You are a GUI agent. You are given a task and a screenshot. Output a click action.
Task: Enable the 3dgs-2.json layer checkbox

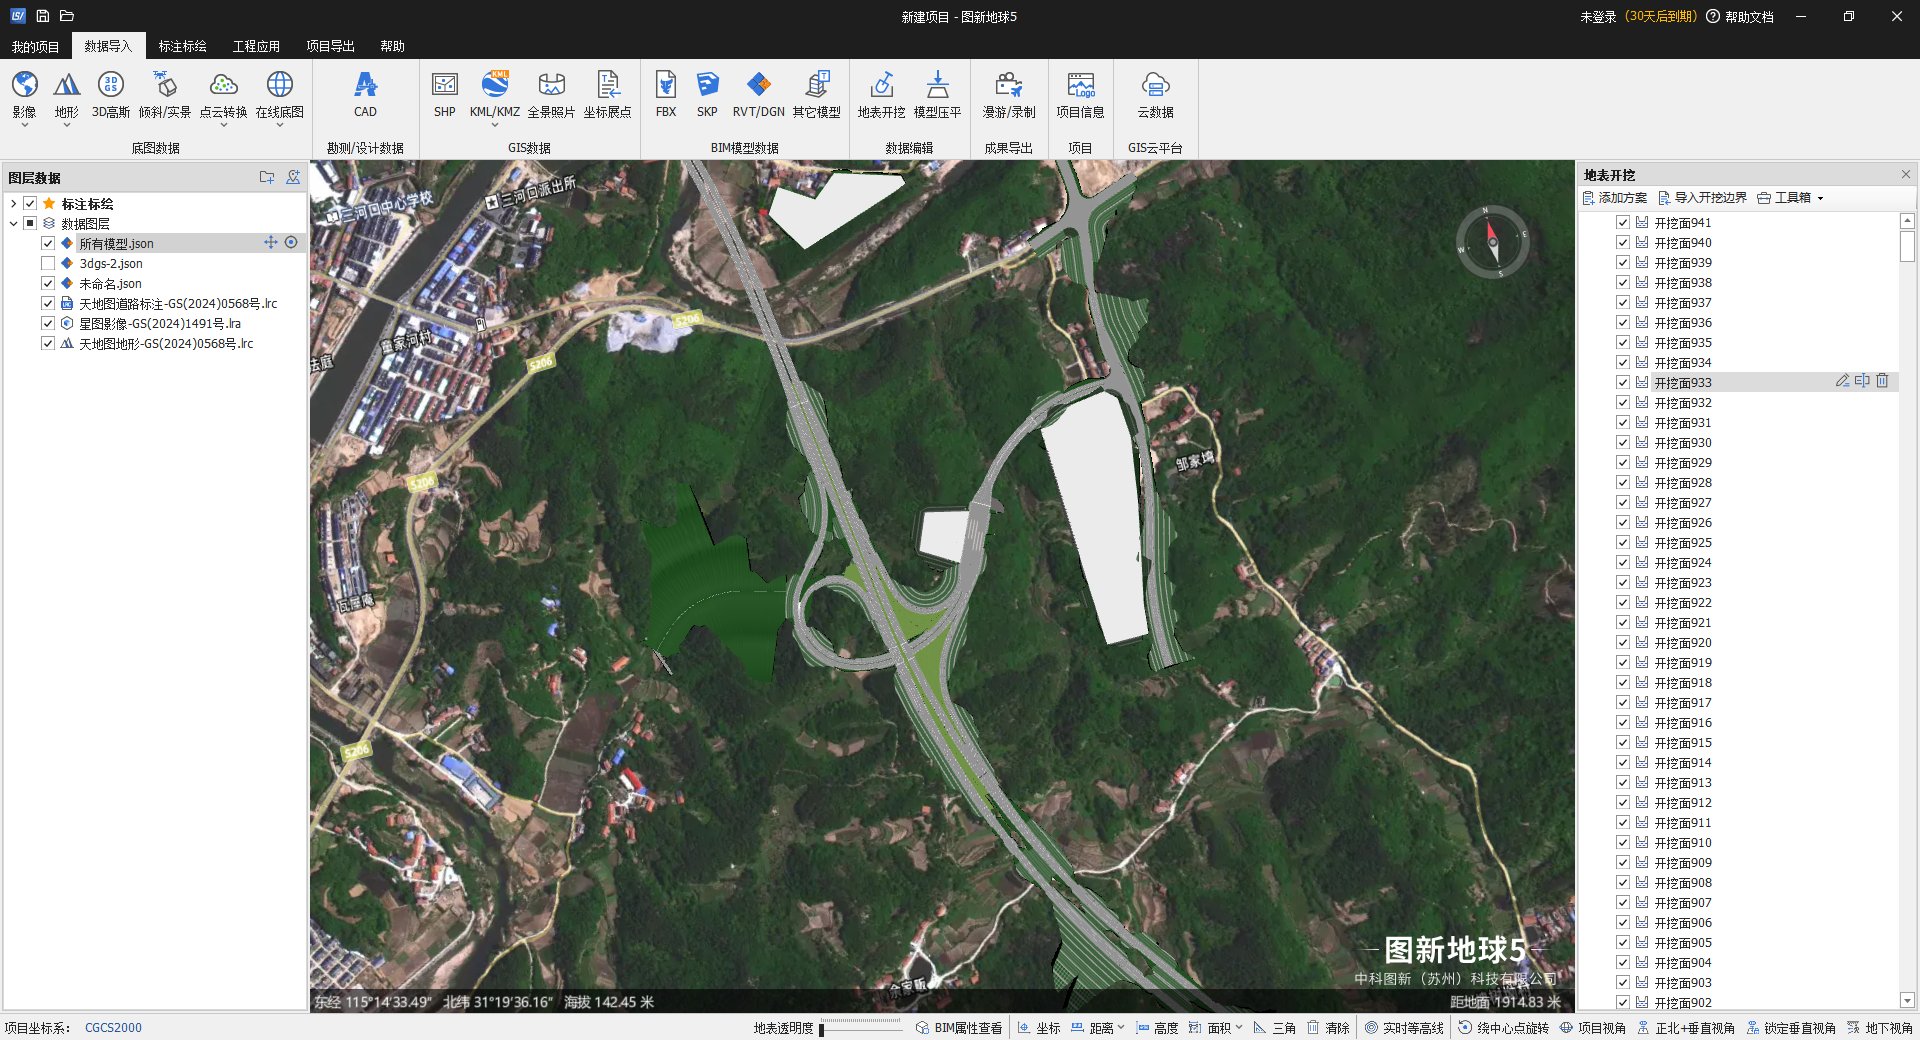tap(48, 263)
